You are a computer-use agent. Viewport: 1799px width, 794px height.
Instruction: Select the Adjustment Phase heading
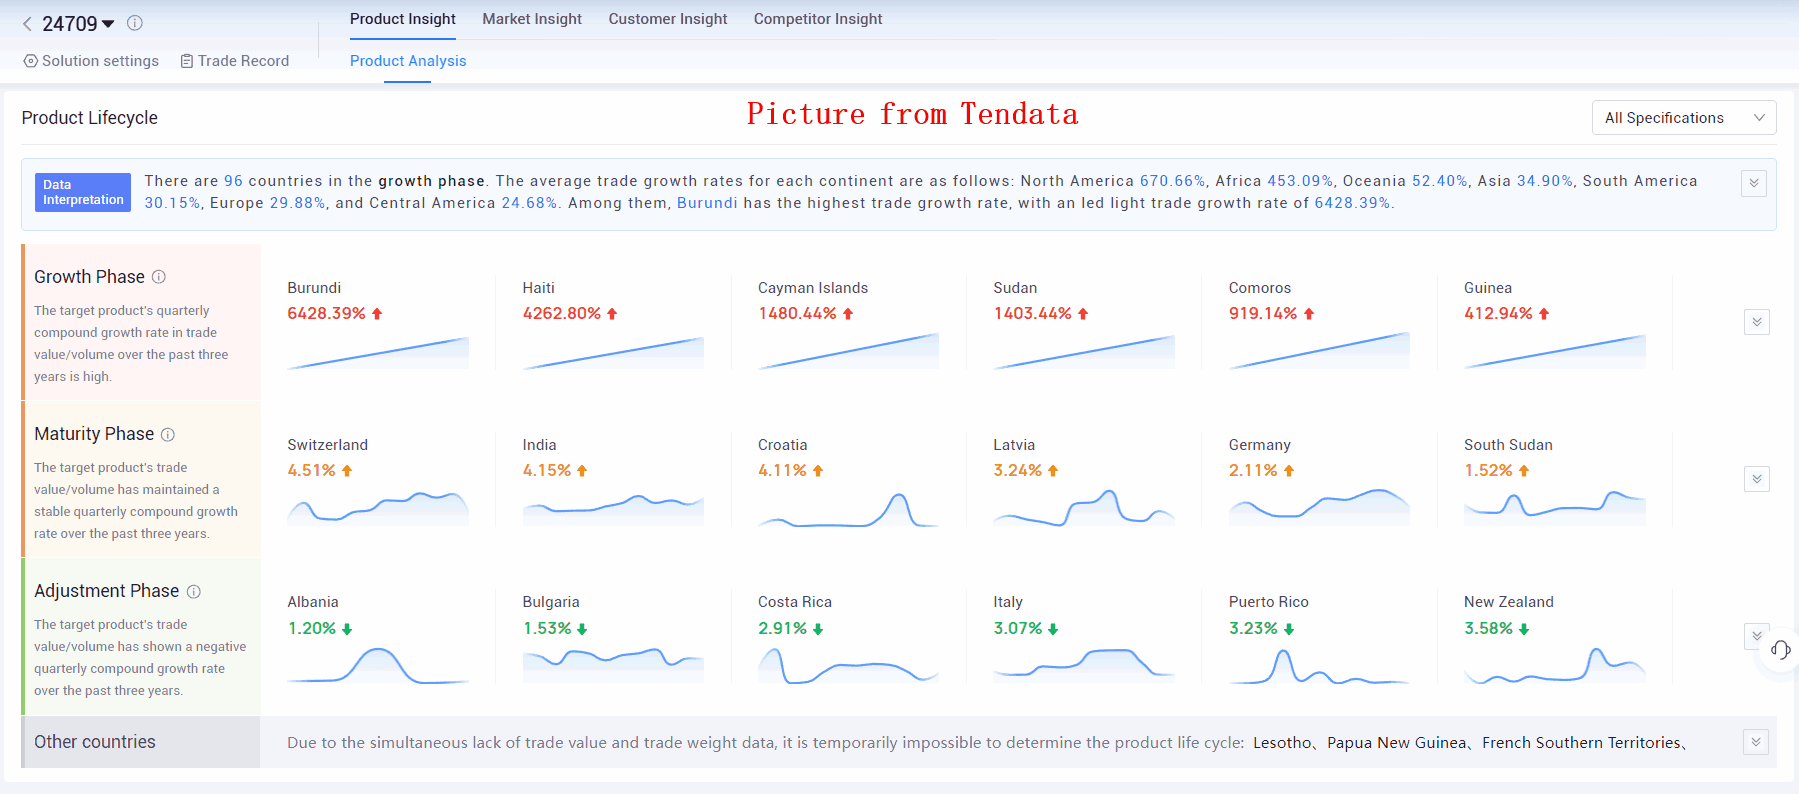107,591
